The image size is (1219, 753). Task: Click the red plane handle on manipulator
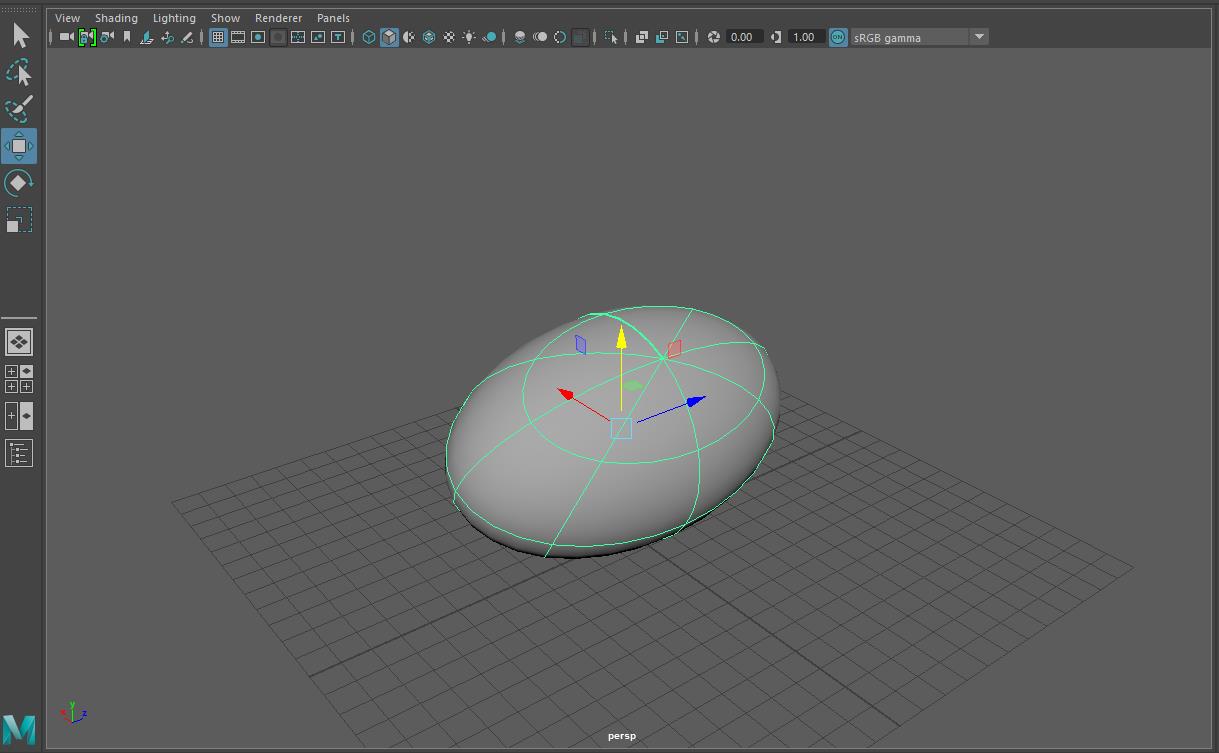(x=674, y=348)
